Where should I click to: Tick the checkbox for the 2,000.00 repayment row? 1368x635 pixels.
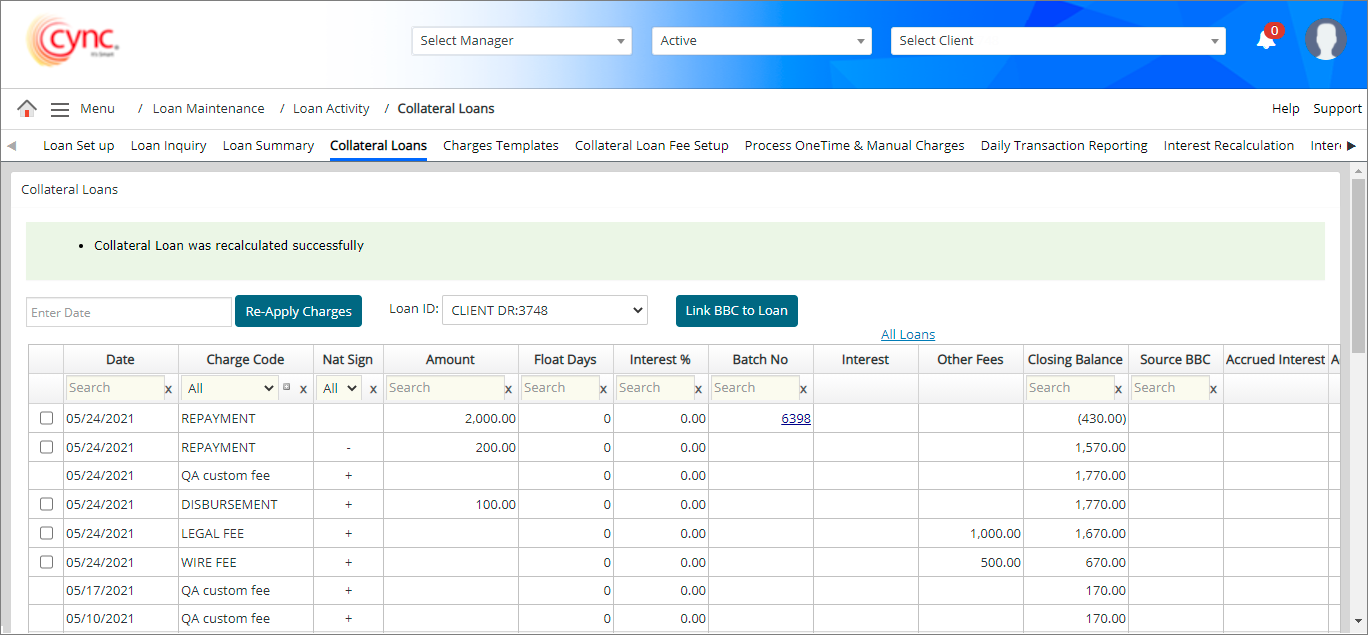click(46, 419)
